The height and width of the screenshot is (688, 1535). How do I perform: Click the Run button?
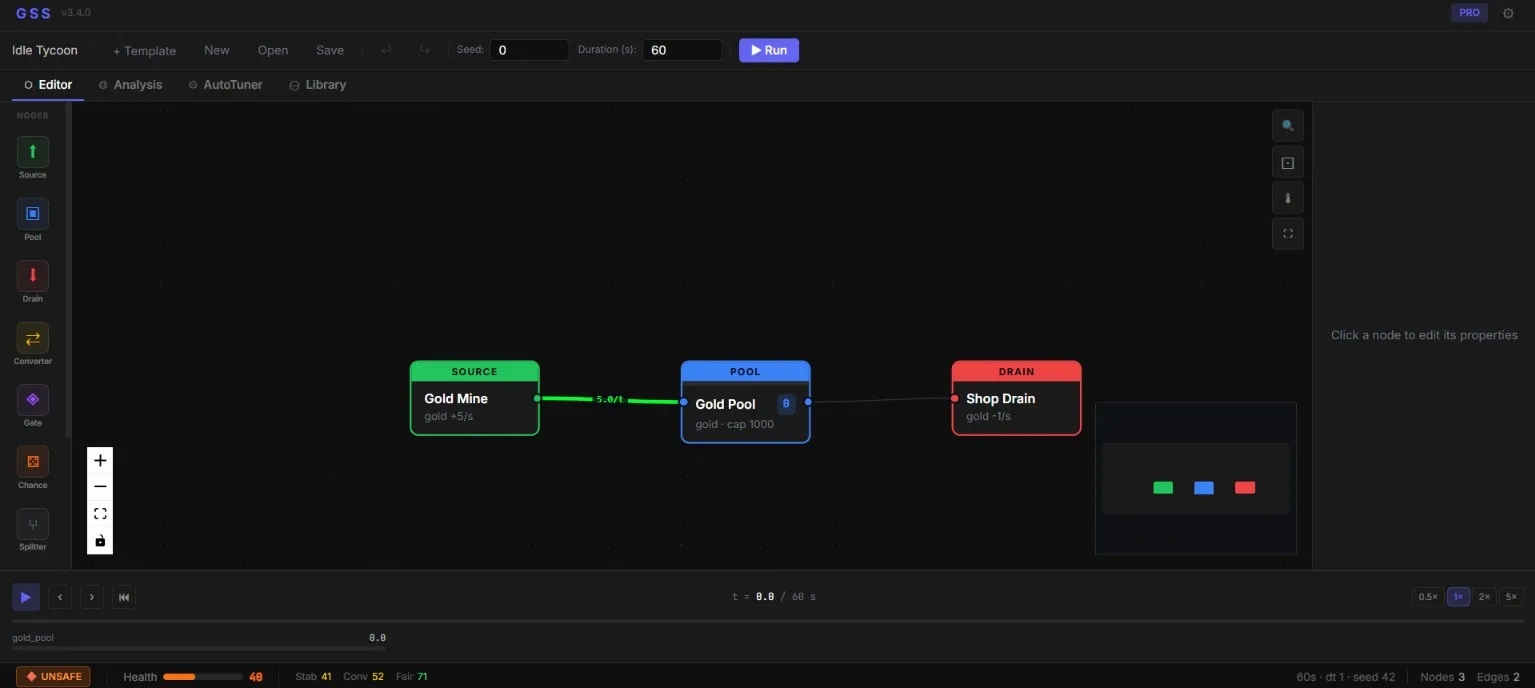point(769,50)
